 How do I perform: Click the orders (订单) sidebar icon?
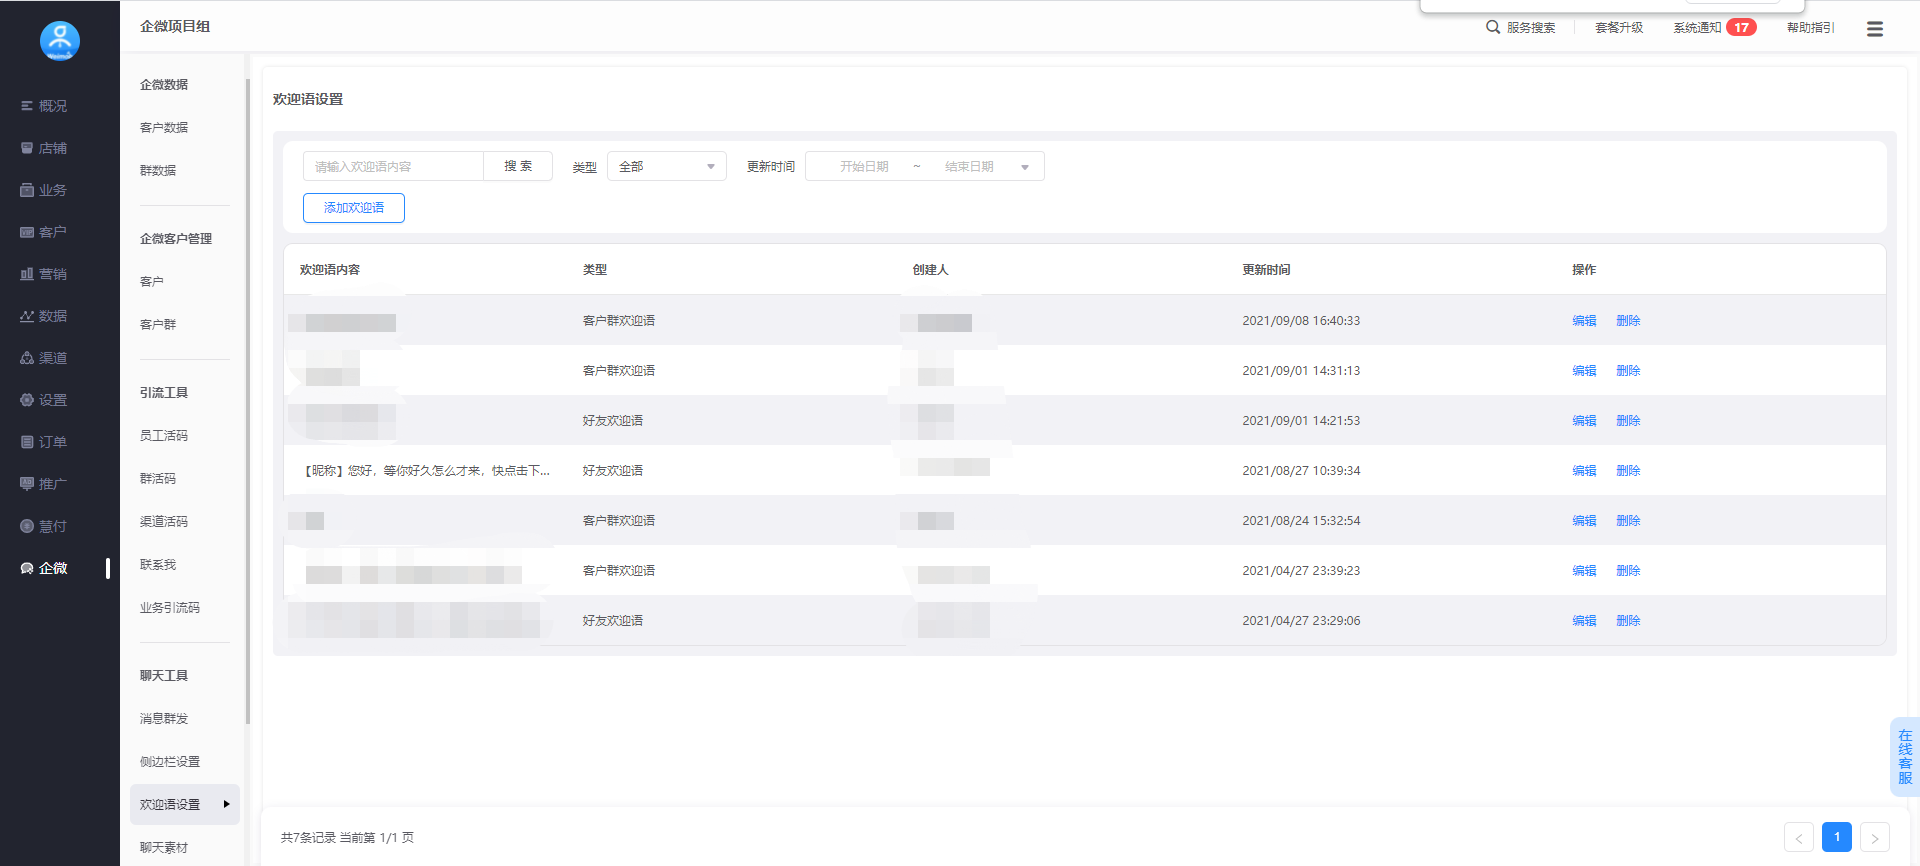[27, 442]
